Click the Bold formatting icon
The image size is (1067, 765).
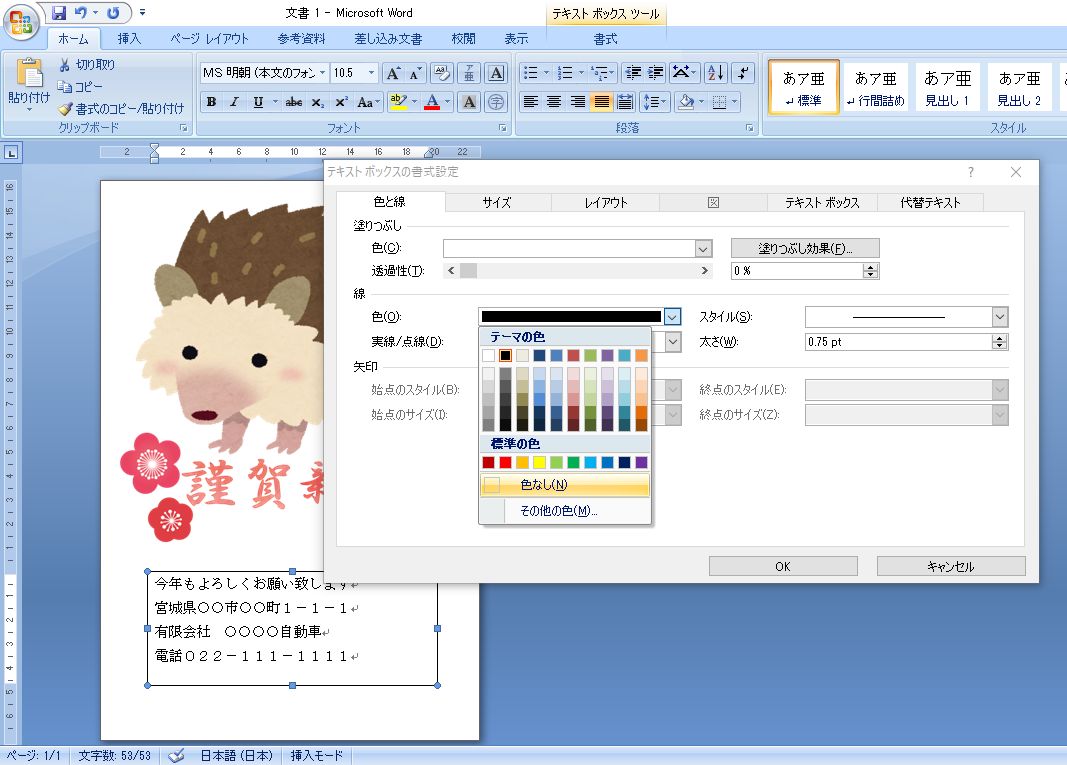pyautogui.click(x=211, y=102)
